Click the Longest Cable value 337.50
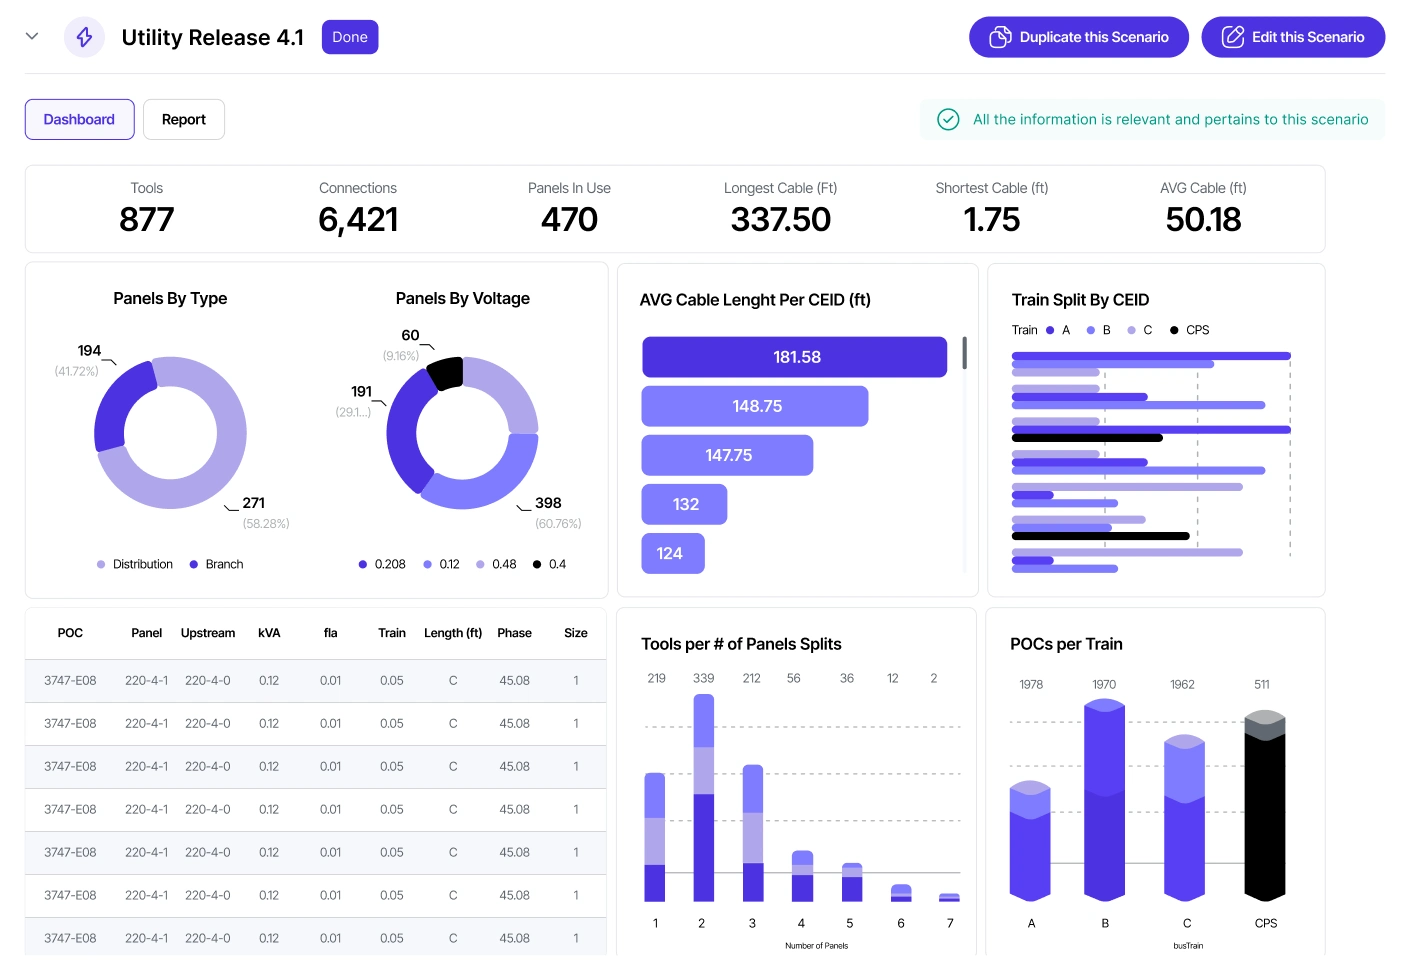The image size is (1402, 972). [781, 219]
